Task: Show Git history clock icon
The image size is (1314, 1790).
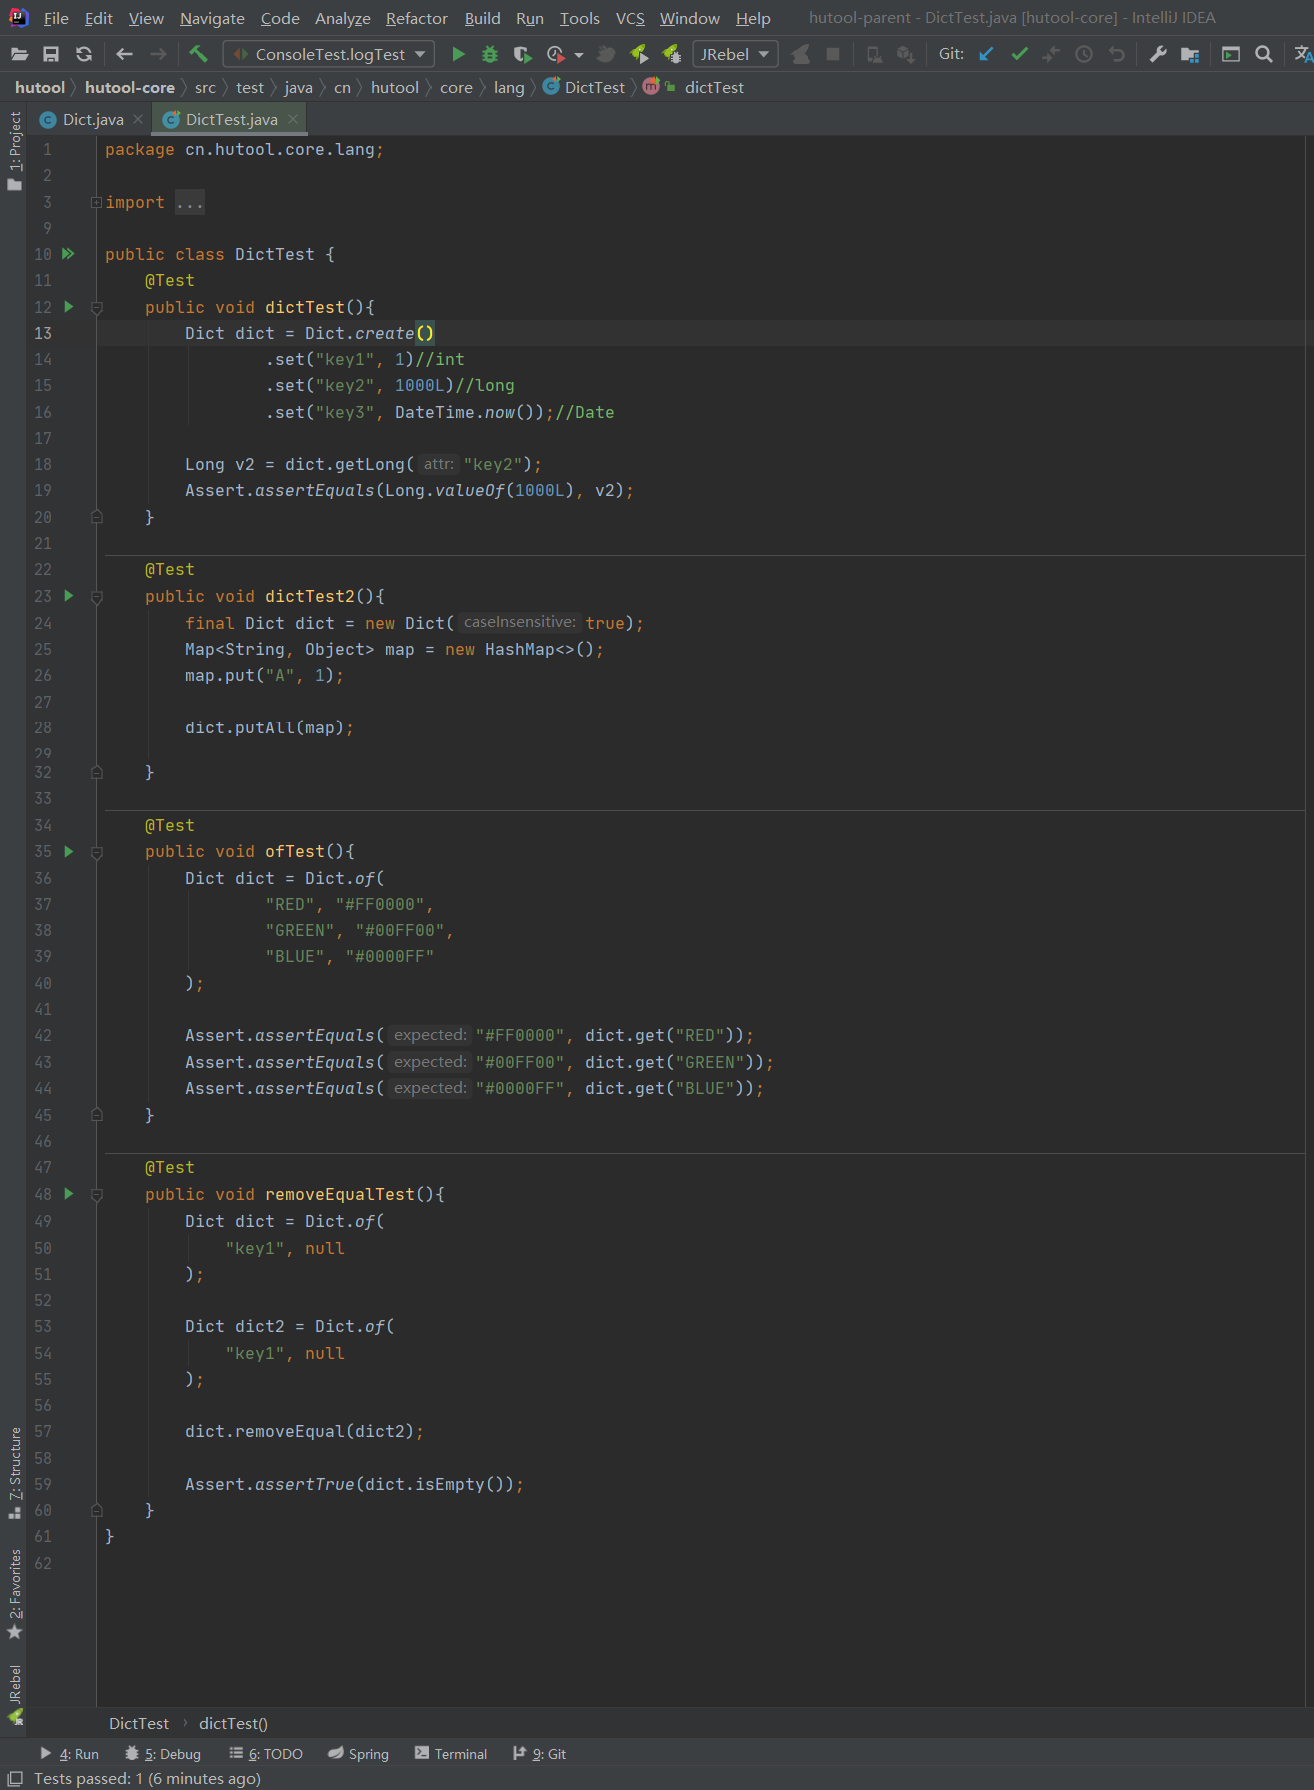Action: click(1084, 54)
